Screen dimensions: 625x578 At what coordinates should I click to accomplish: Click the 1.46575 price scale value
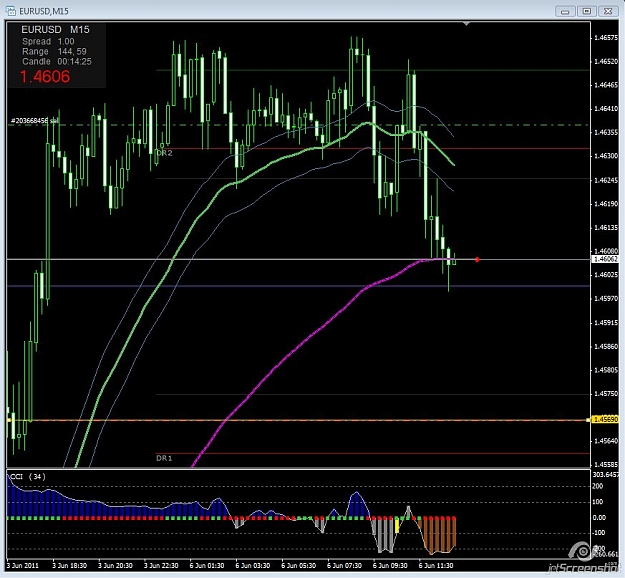point(606,38)
